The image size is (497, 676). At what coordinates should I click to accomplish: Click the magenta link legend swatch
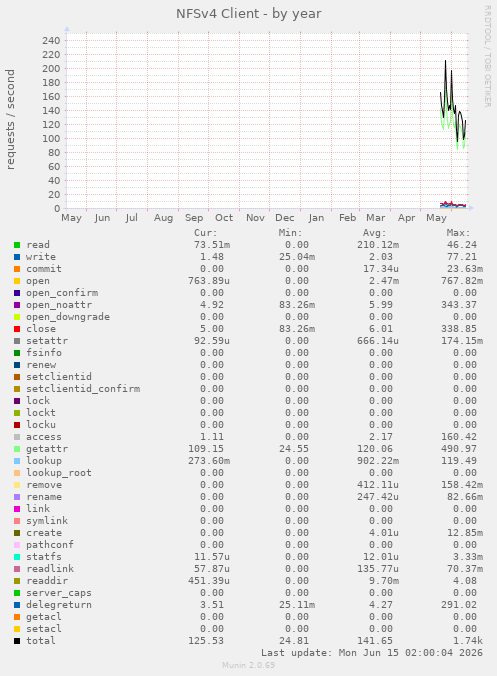pos(17,509)
